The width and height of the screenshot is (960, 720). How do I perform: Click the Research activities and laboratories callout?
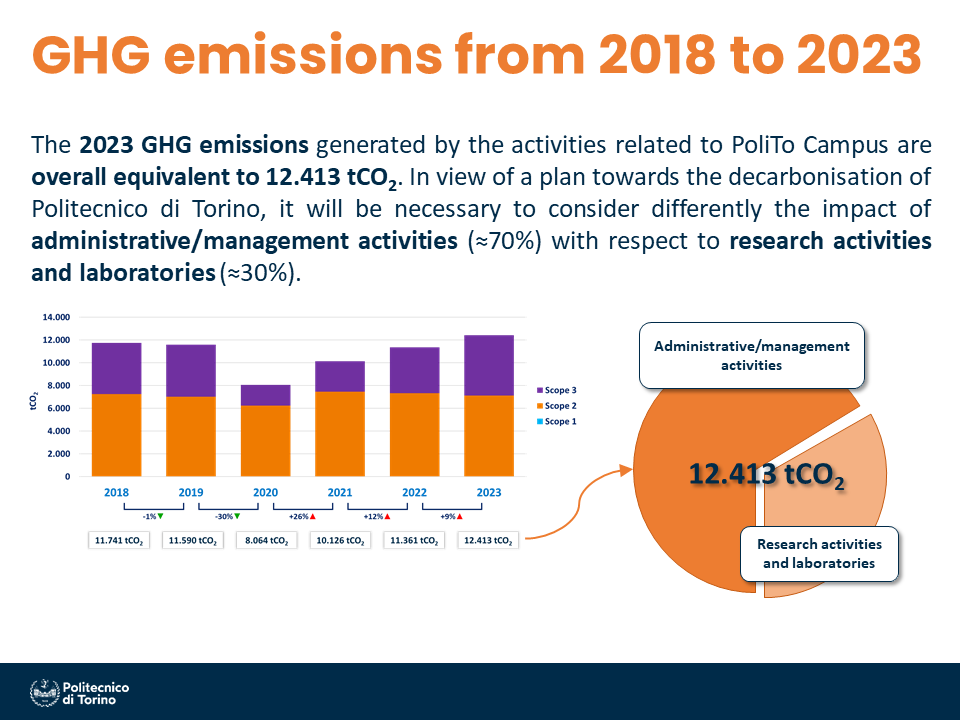click(x=819, y=553)
